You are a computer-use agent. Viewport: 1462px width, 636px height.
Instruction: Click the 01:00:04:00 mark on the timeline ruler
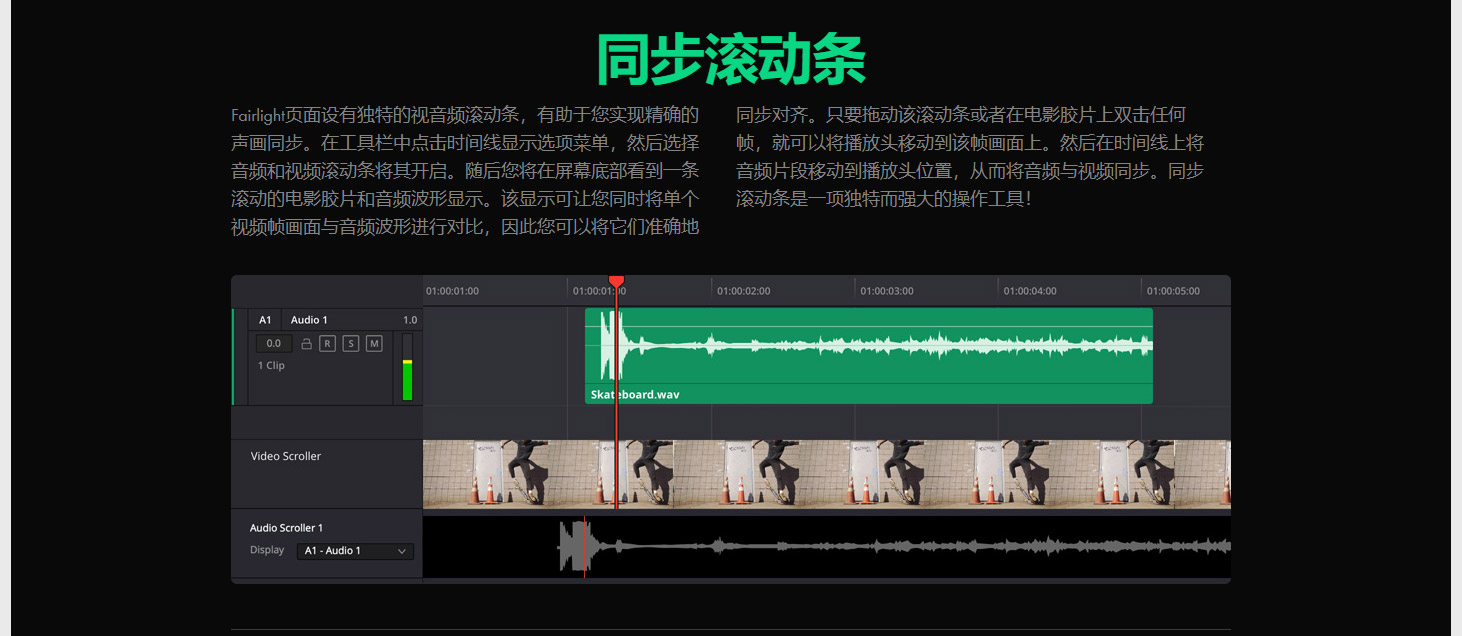1029,291
